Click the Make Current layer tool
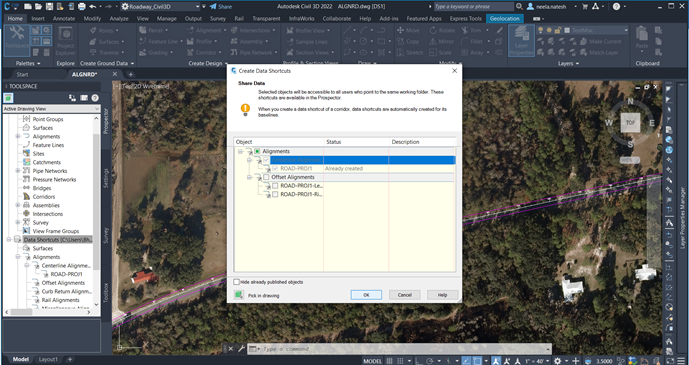689x365 pixels. point(601,41)
